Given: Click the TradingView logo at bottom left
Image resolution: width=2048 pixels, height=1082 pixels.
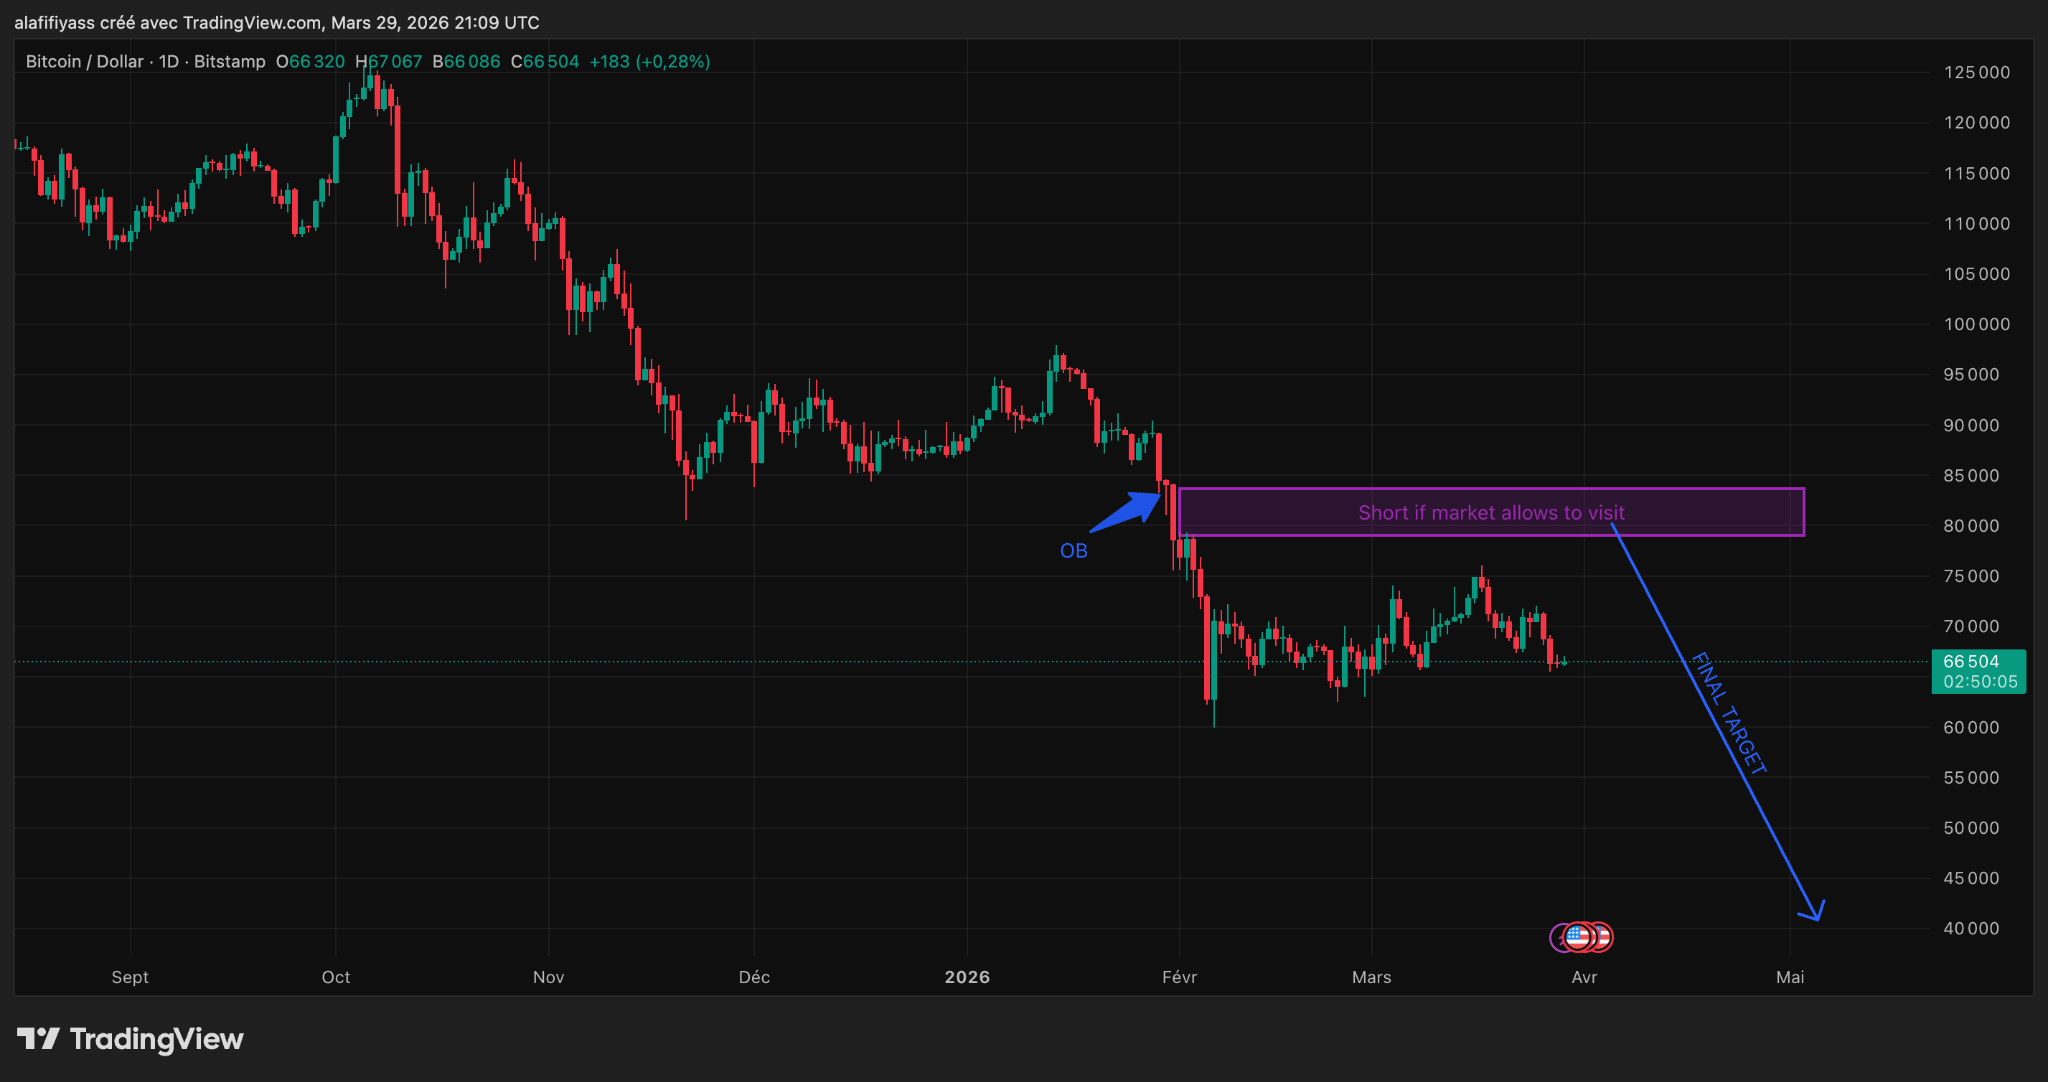Looking at the screenshot, I should point(130,1039).
